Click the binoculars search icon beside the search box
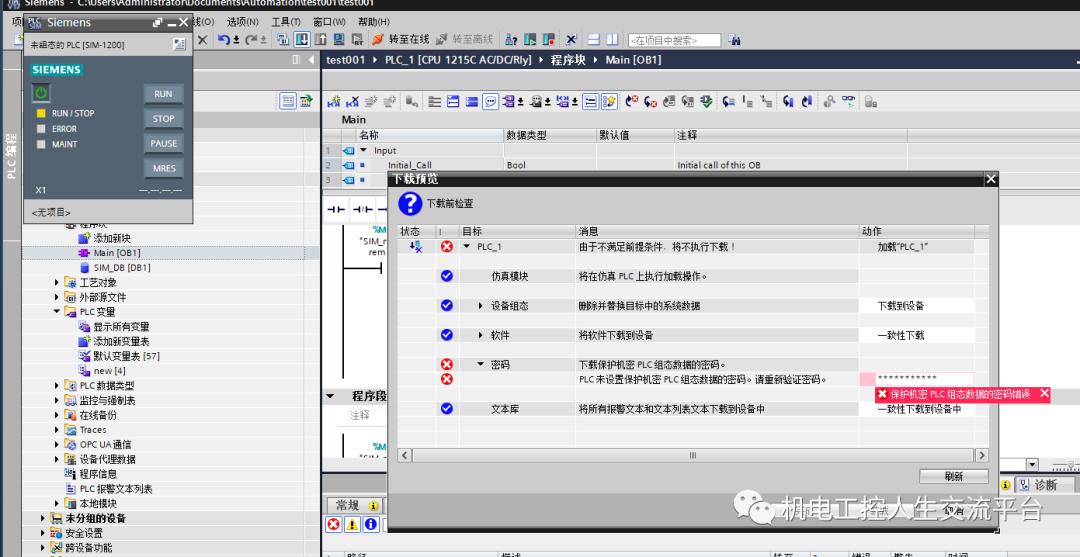Viewport: 1080px width, 557px height. click(x=734, y=40)
